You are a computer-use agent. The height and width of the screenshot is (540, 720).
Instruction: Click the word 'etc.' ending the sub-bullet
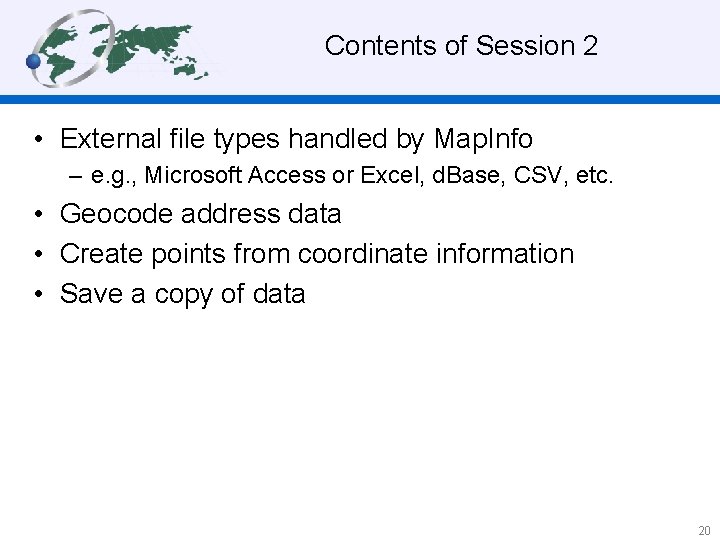596,176
